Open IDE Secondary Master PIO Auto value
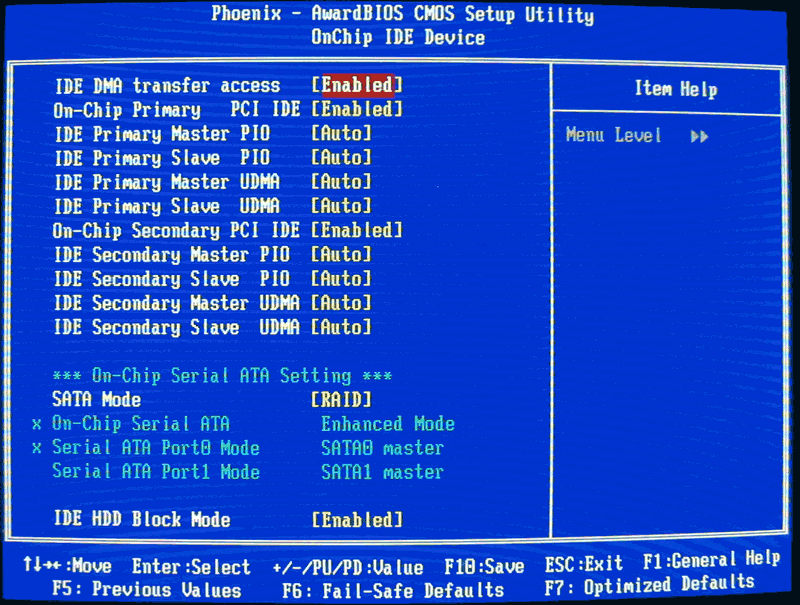Image resolution: width=800 pixels, height=605 pixels. point(341,255)
